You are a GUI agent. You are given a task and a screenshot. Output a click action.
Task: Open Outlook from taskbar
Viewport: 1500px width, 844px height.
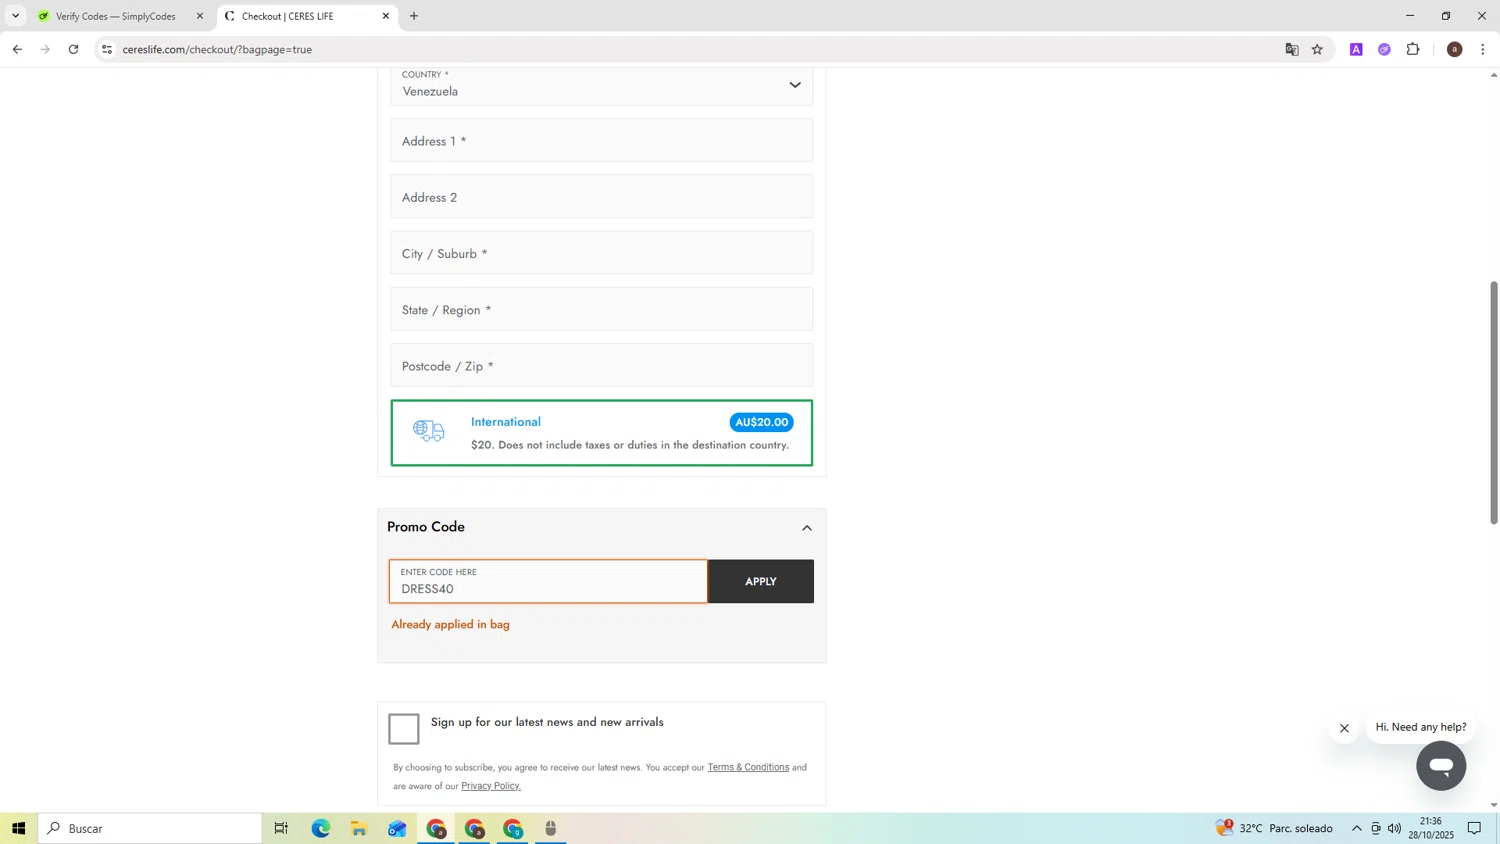point(397,828)
